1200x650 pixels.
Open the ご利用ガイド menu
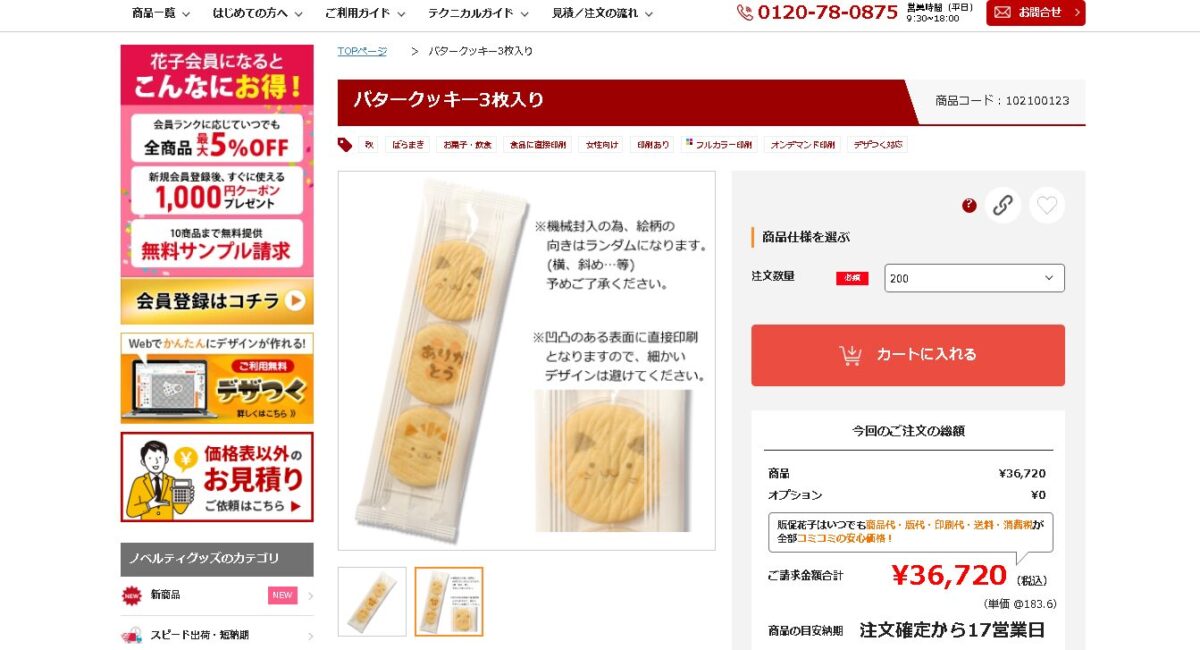[x=365, y=13]
